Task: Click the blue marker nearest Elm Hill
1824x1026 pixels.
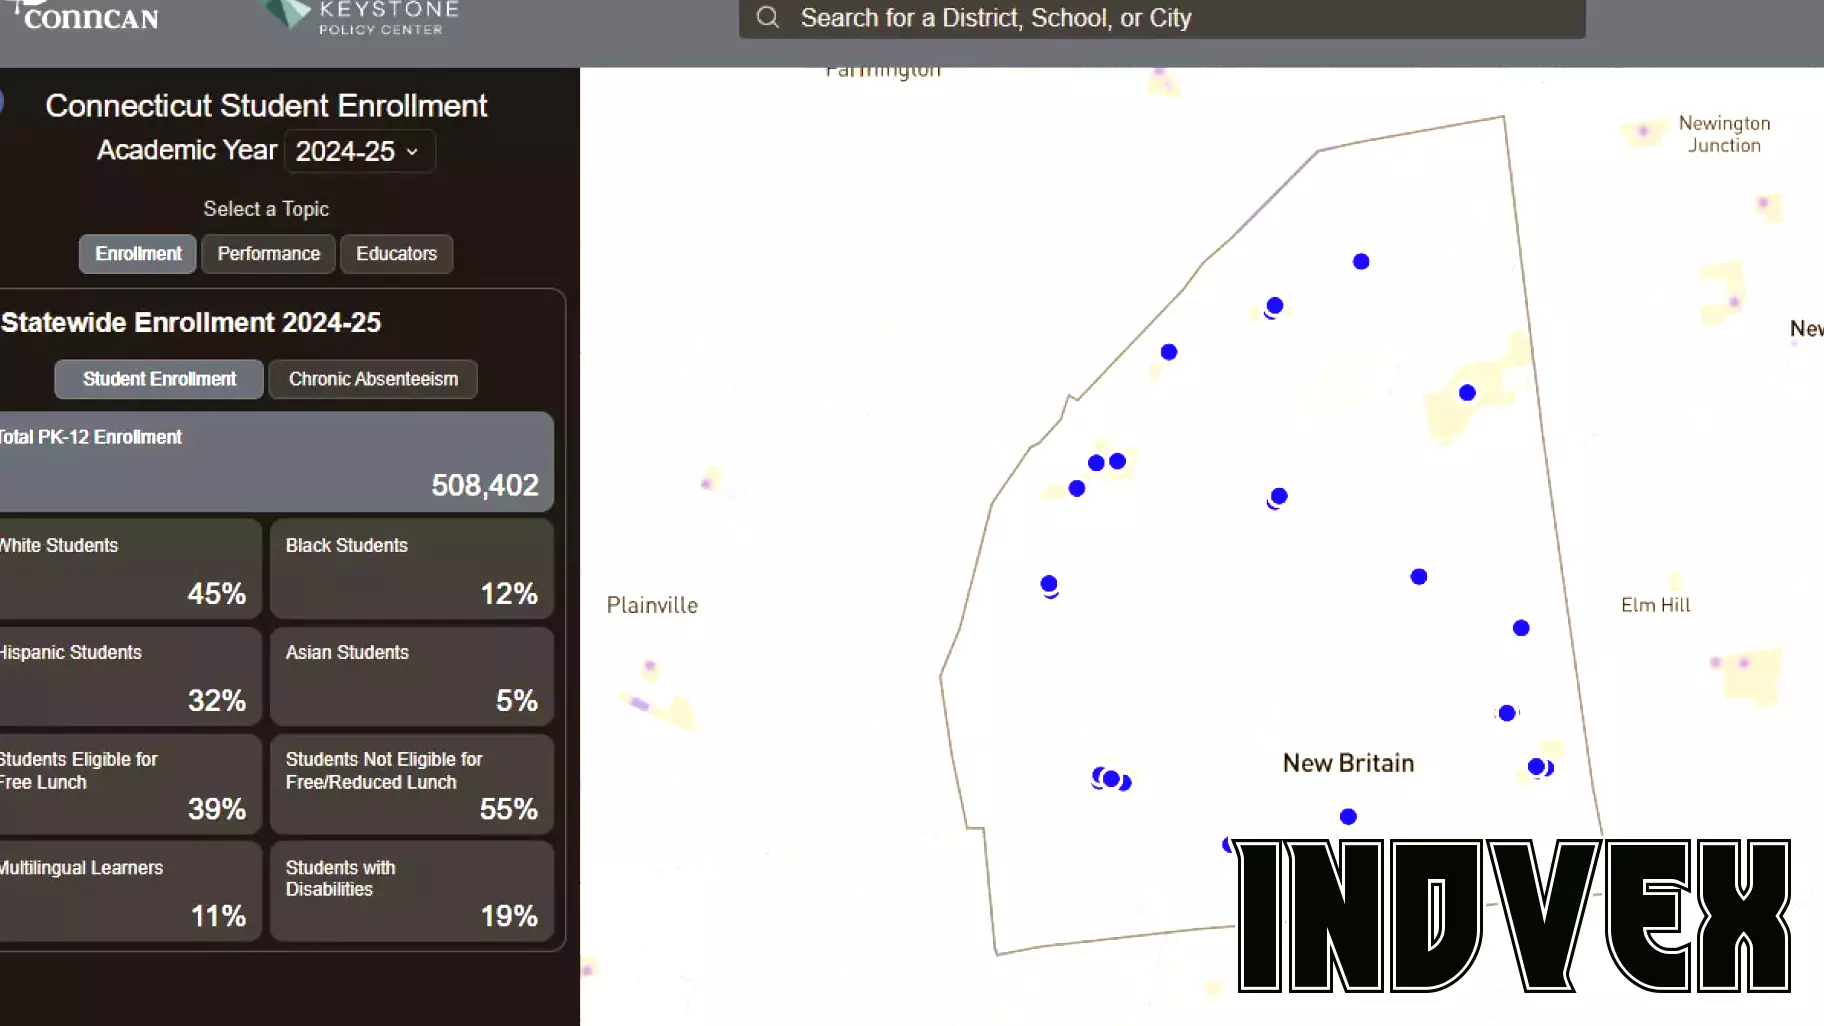Action: coord(1519,628)
